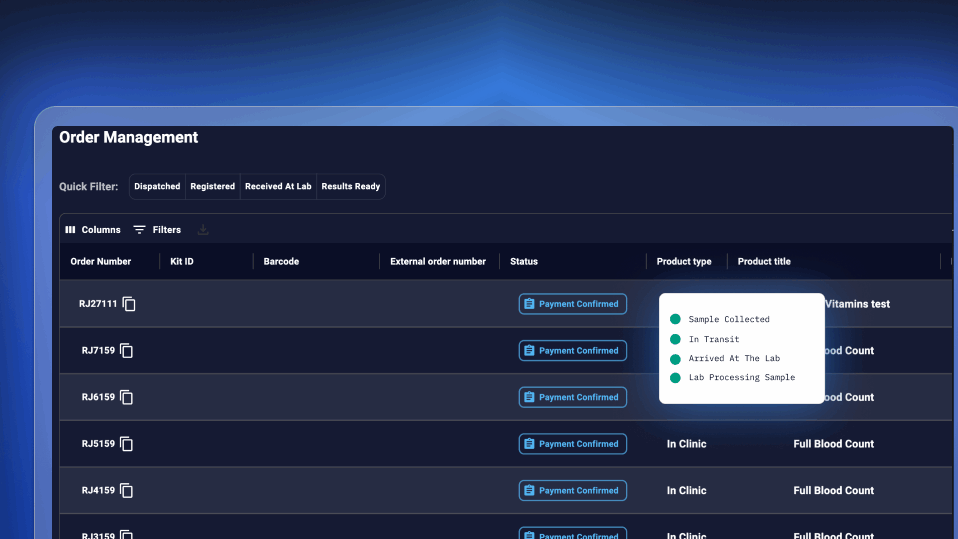Copy order number RJ4159
The height and width of the screenshot is (539, 958).
click(127, 491)
